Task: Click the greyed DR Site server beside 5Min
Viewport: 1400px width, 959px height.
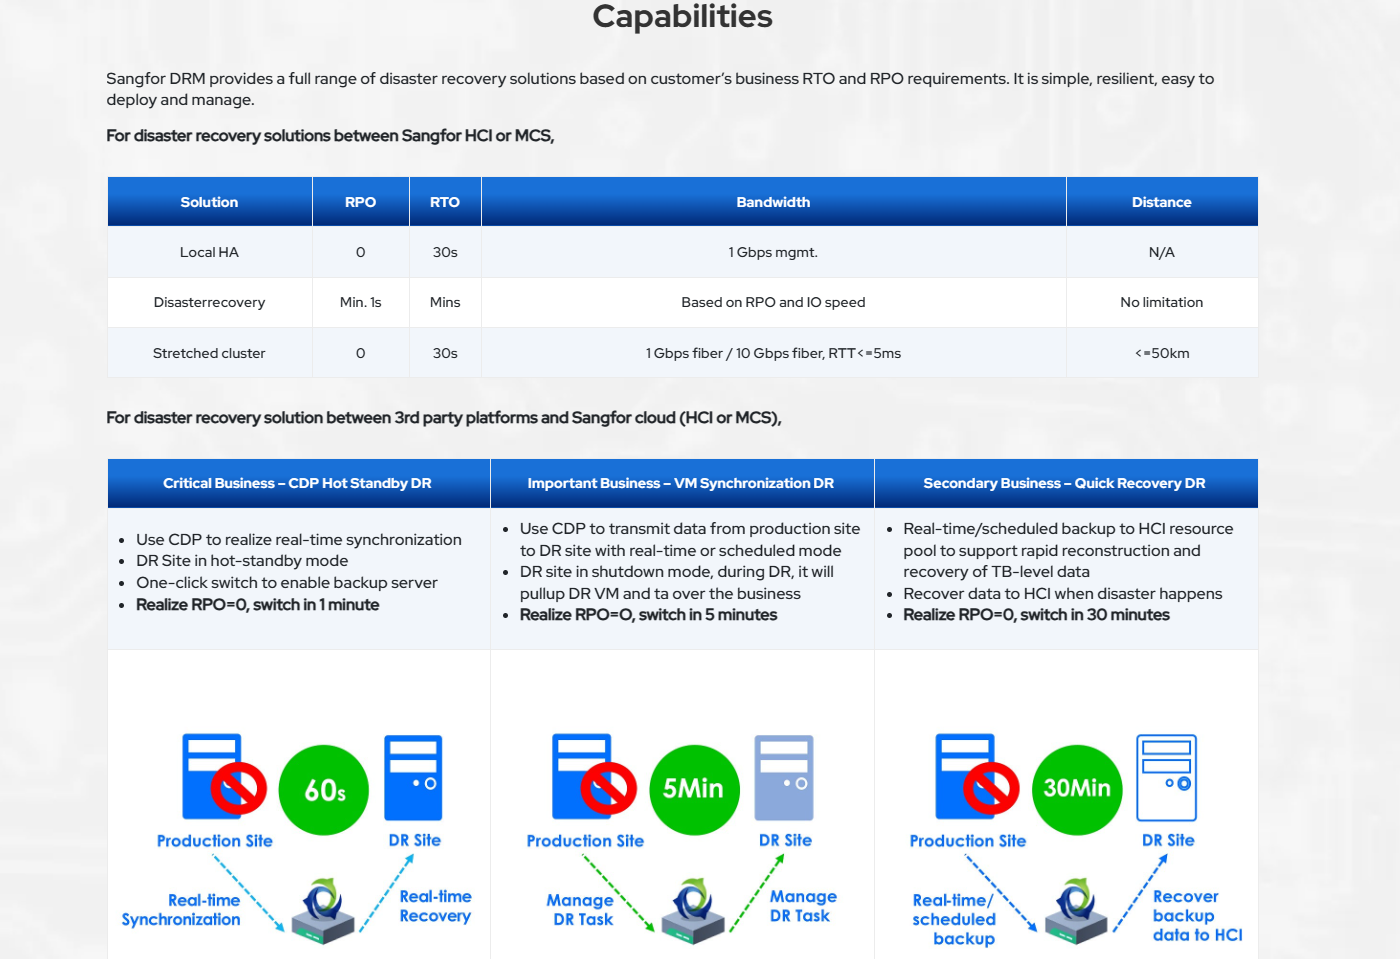Action: [784, 778]
